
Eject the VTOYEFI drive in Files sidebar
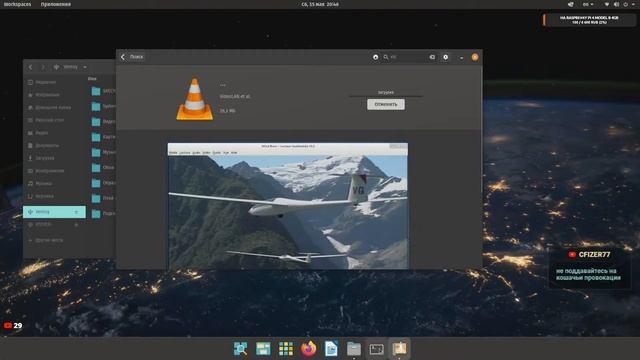click(76, 224)
